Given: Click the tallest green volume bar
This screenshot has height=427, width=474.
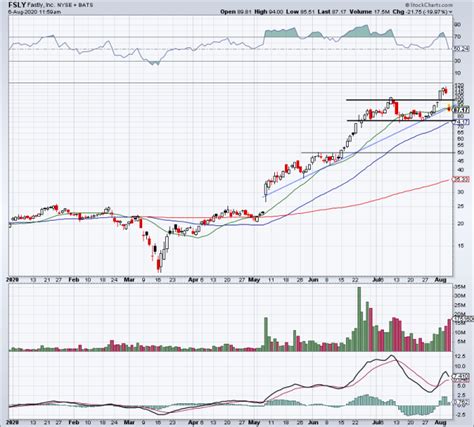Looking at the screenshot, I should point(359,319).
